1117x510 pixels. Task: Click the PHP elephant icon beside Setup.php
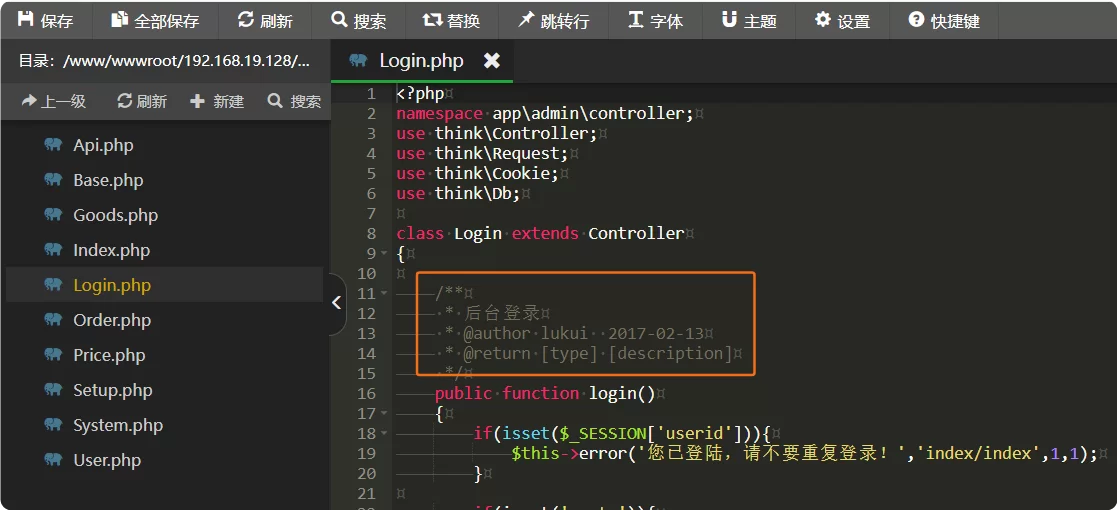[x=53, y=389]
